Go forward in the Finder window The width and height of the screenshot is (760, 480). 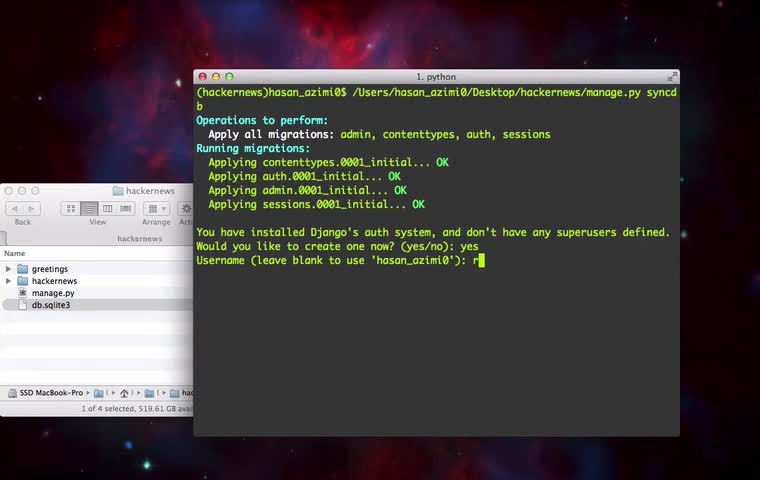[x=32, y=208]
